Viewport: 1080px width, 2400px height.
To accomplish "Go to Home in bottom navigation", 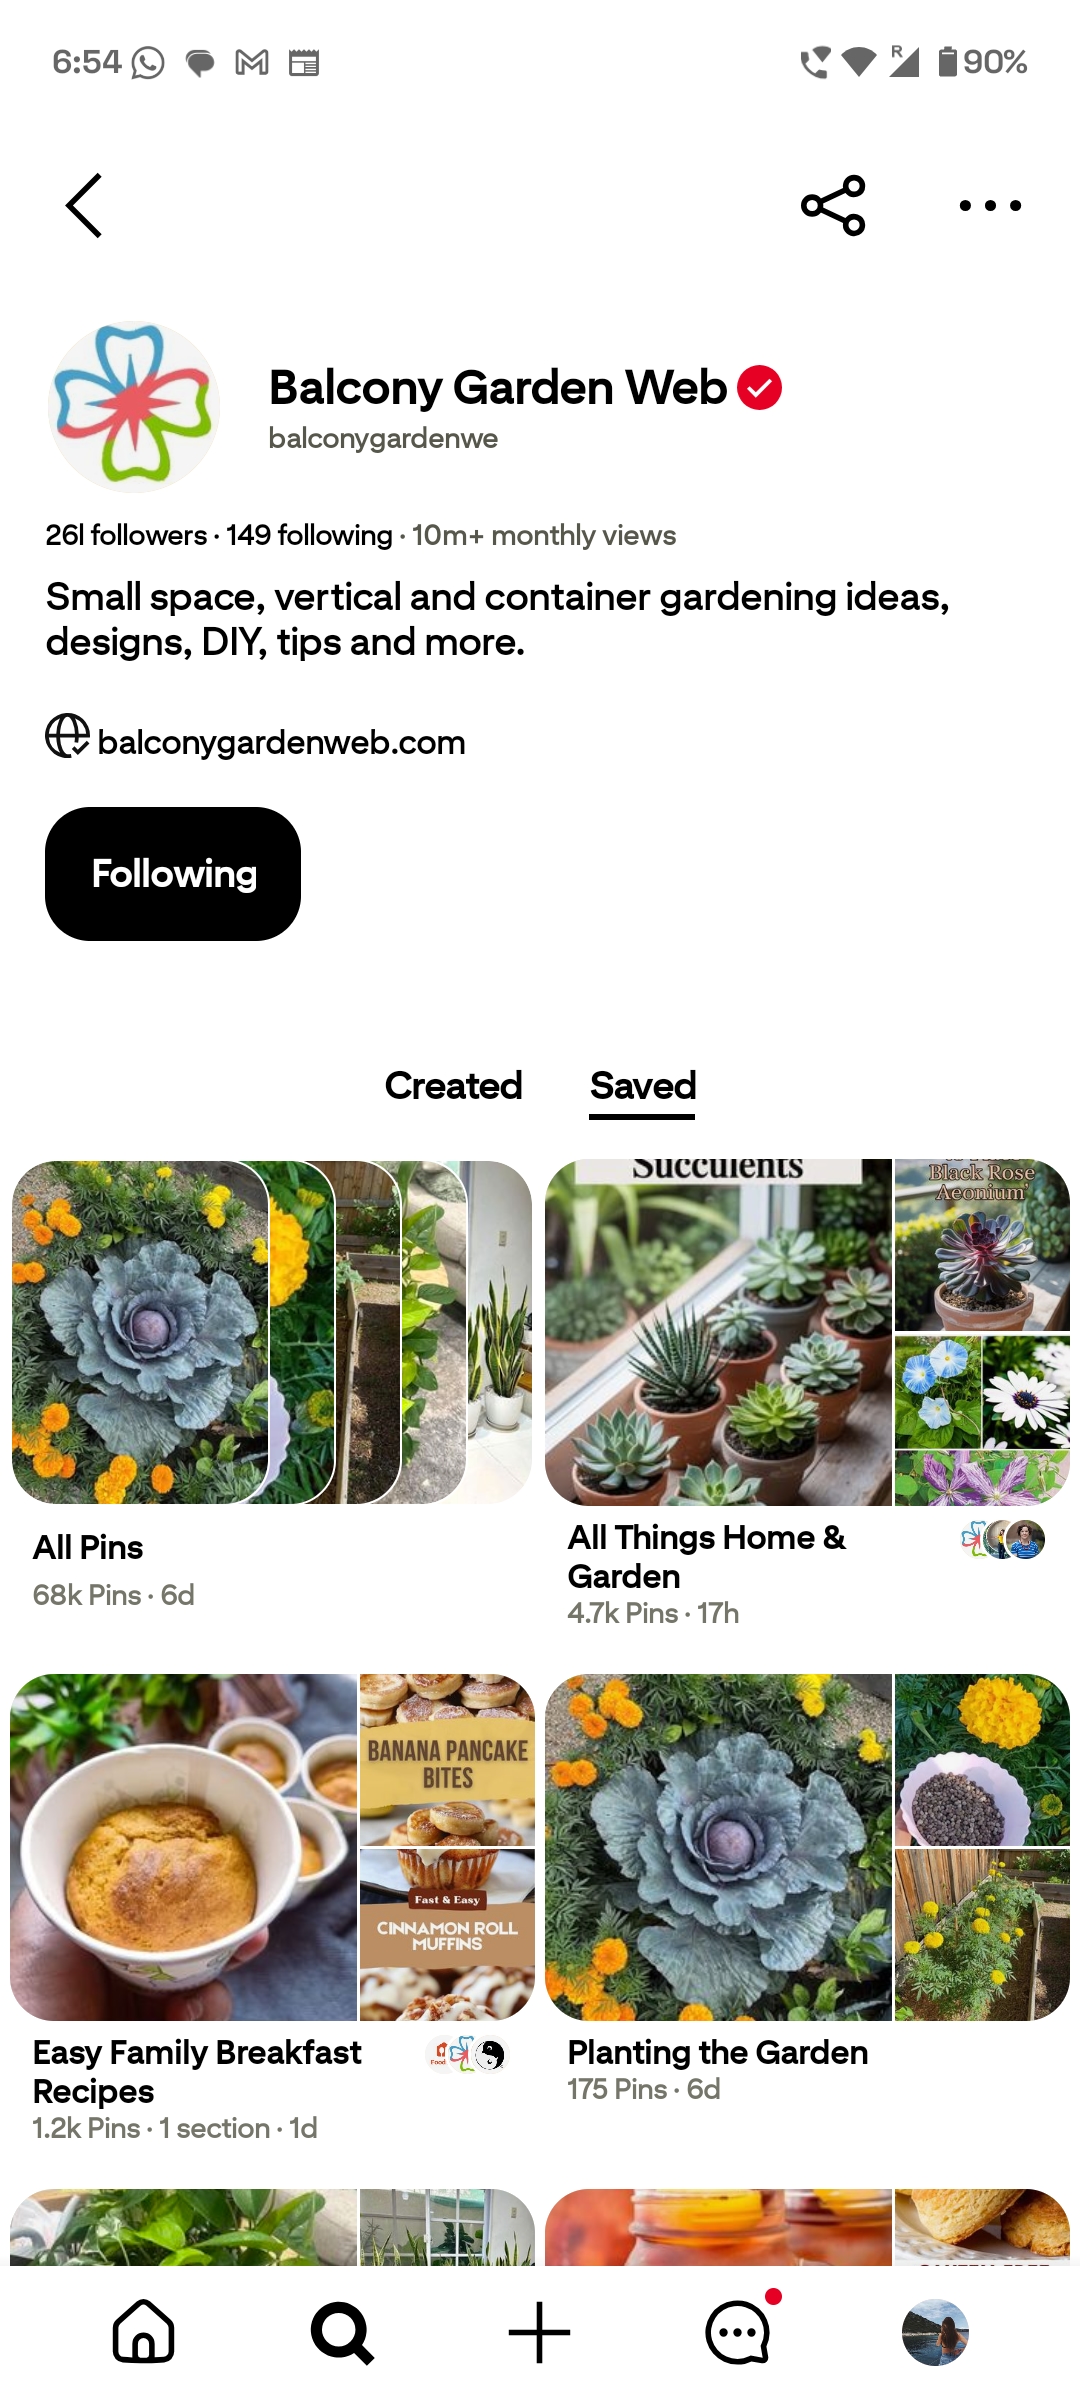I will 143,2332.
